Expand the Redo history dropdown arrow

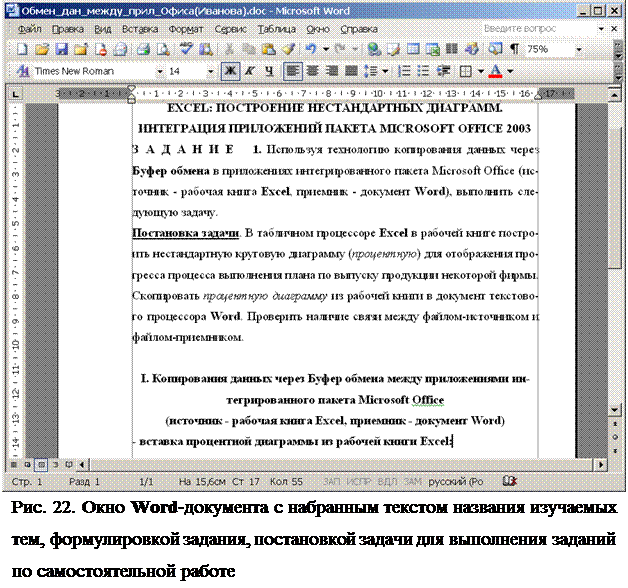[355, 49]
